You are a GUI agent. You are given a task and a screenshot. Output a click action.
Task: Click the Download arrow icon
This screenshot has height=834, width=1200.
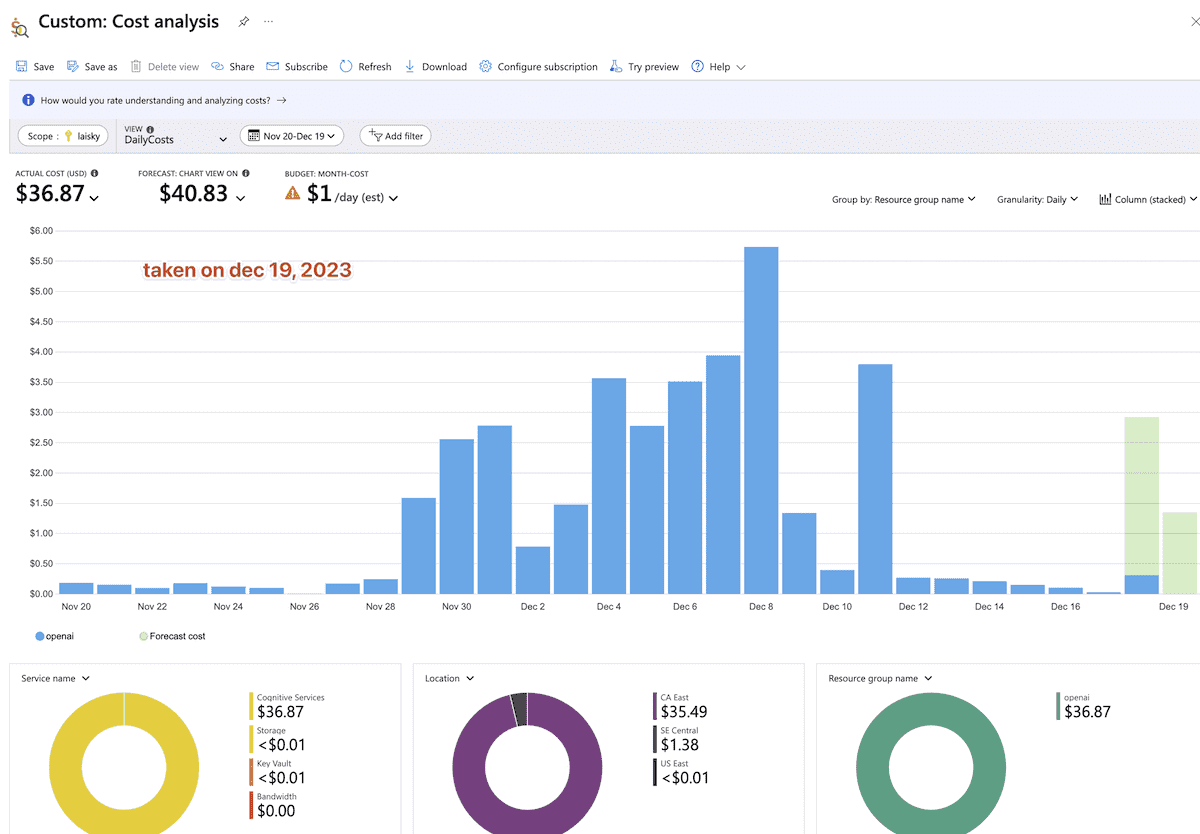click(410, 67)
